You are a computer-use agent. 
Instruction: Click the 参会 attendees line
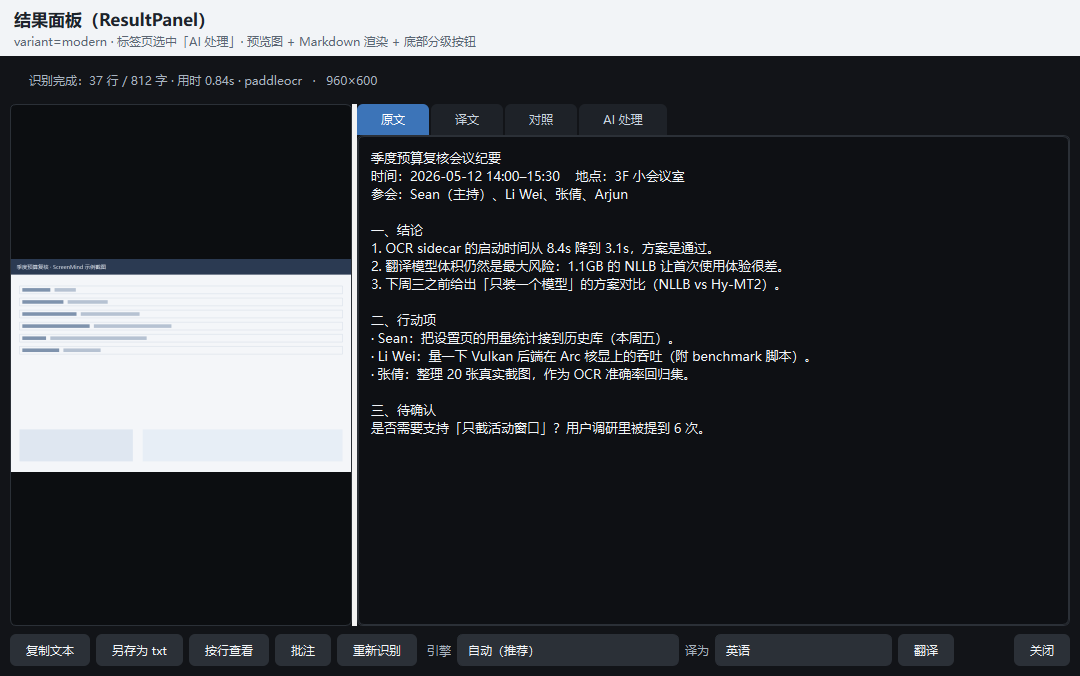click(x=499, y=194)
